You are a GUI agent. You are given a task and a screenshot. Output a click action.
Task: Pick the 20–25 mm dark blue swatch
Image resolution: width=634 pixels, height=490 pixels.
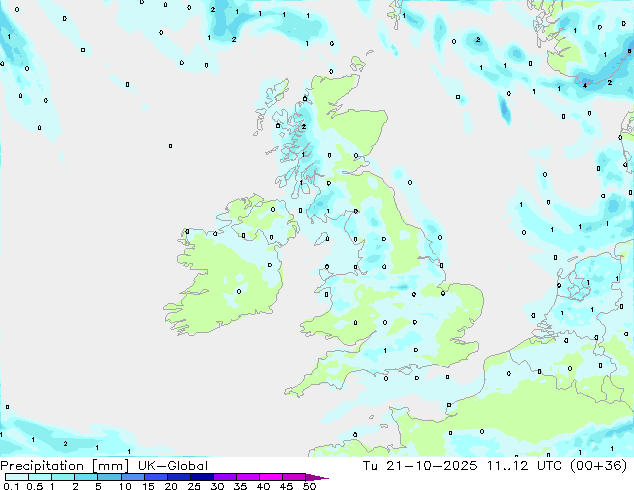click(x=179, y=477)
